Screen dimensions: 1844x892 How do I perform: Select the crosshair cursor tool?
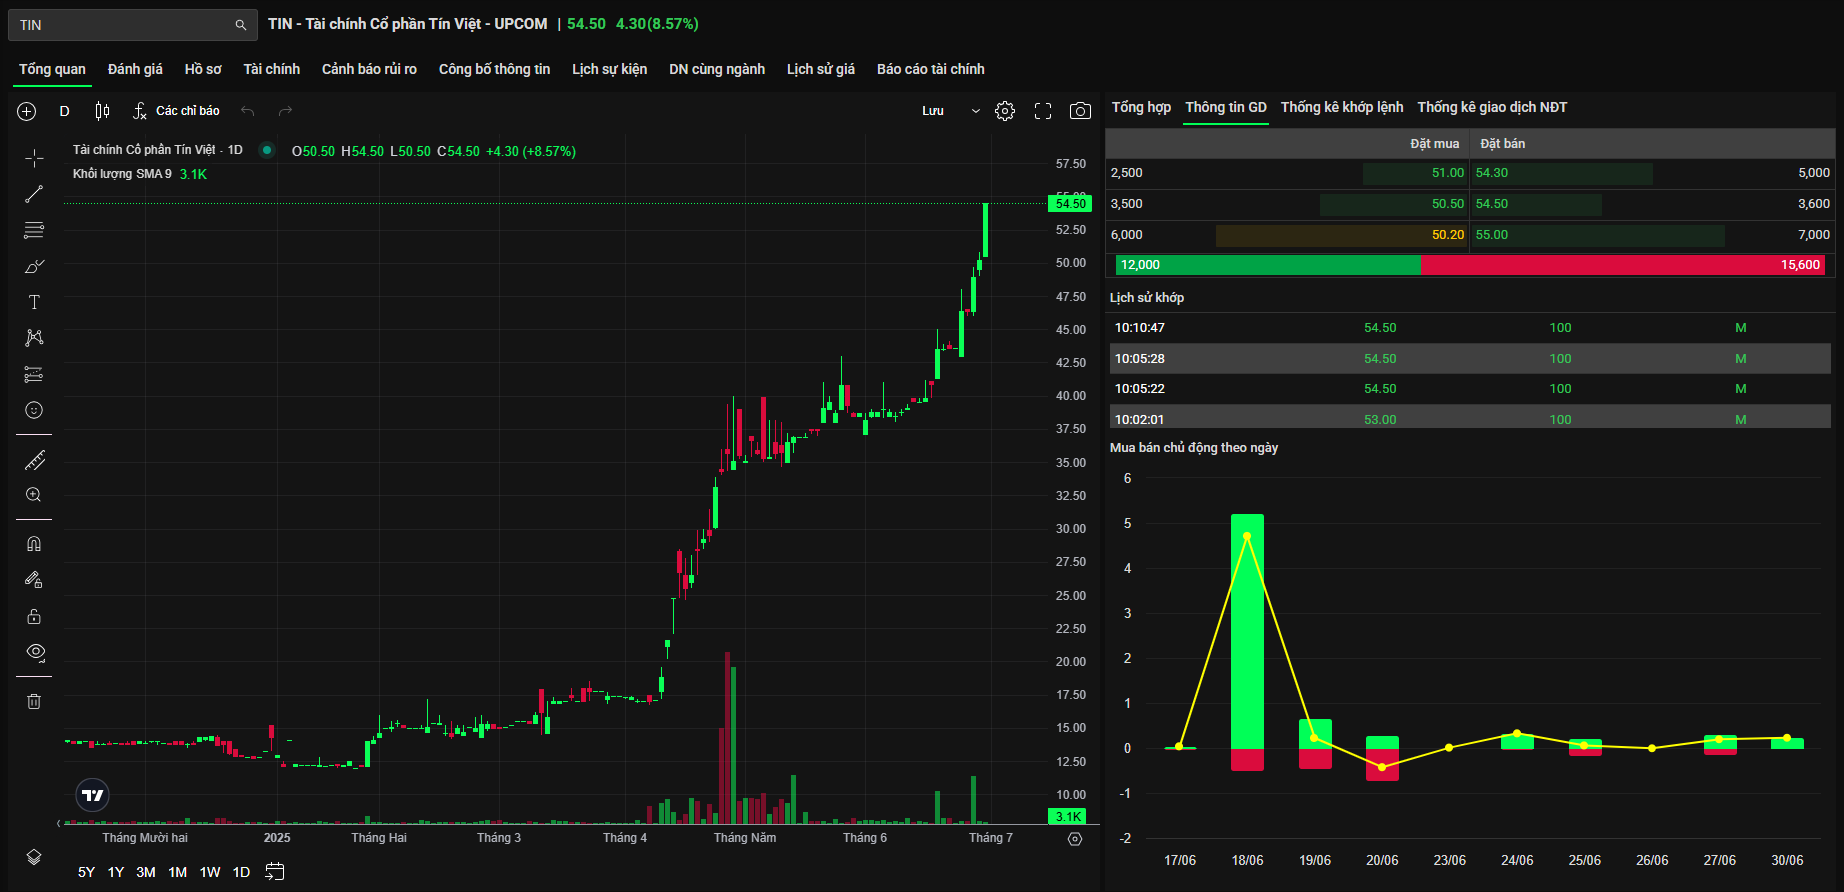tap(34, 158)
